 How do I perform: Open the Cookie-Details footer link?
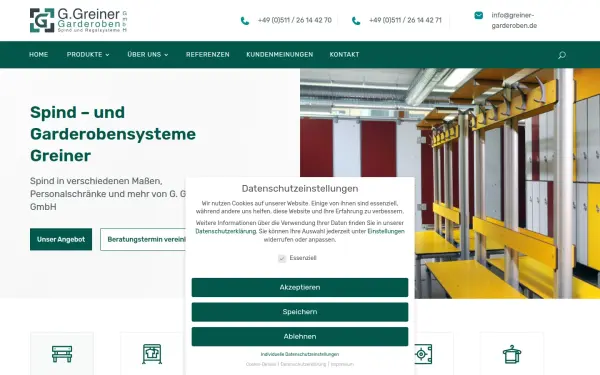261,364
